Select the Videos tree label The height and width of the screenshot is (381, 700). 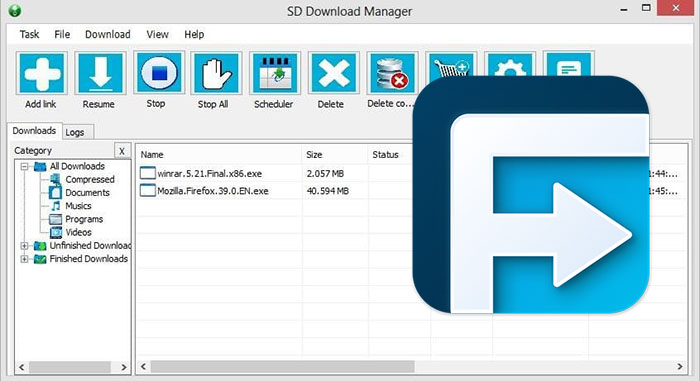click(x=78, y=232)
